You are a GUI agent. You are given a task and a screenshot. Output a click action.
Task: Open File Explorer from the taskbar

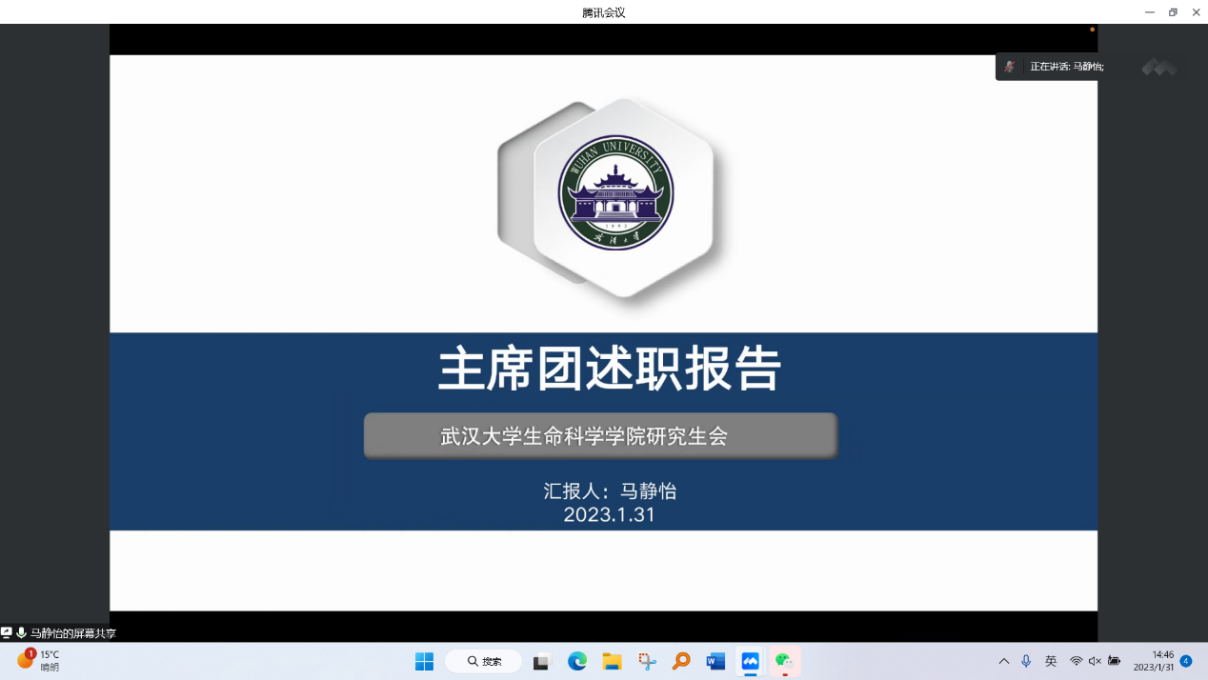(x=612, y=661)
